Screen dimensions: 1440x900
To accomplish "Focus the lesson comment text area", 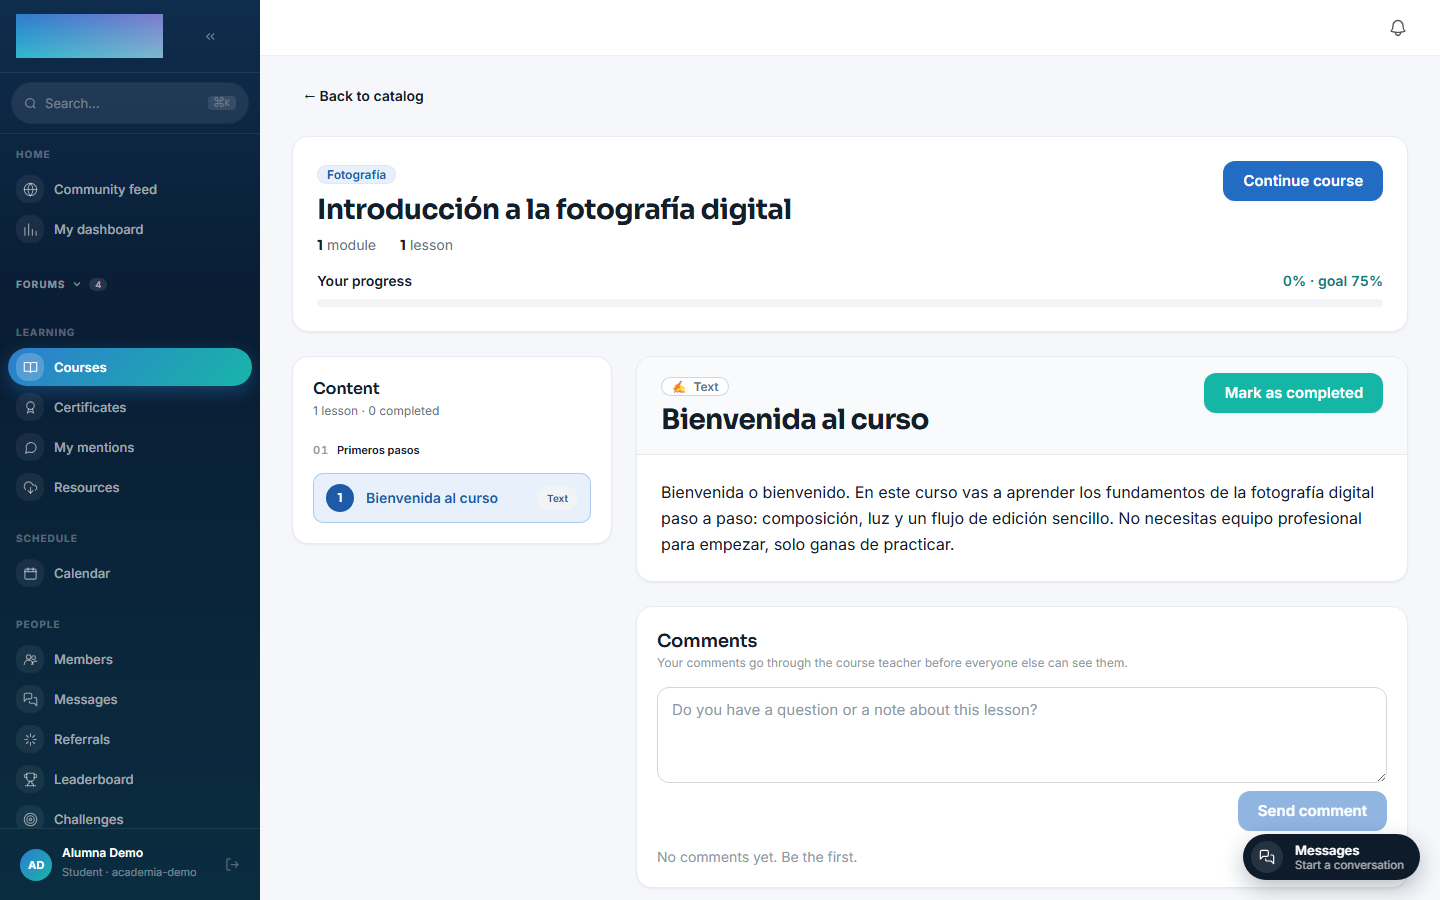I will point(1022,735).
